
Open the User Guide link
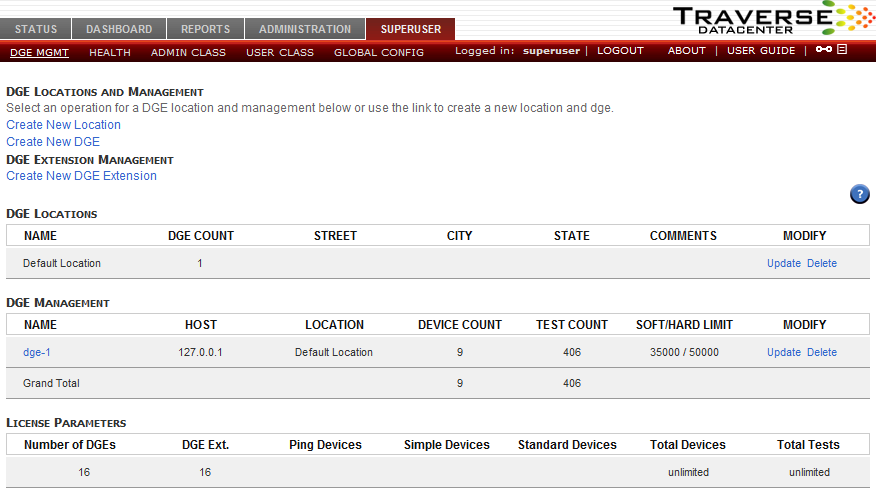coord(761,51)
